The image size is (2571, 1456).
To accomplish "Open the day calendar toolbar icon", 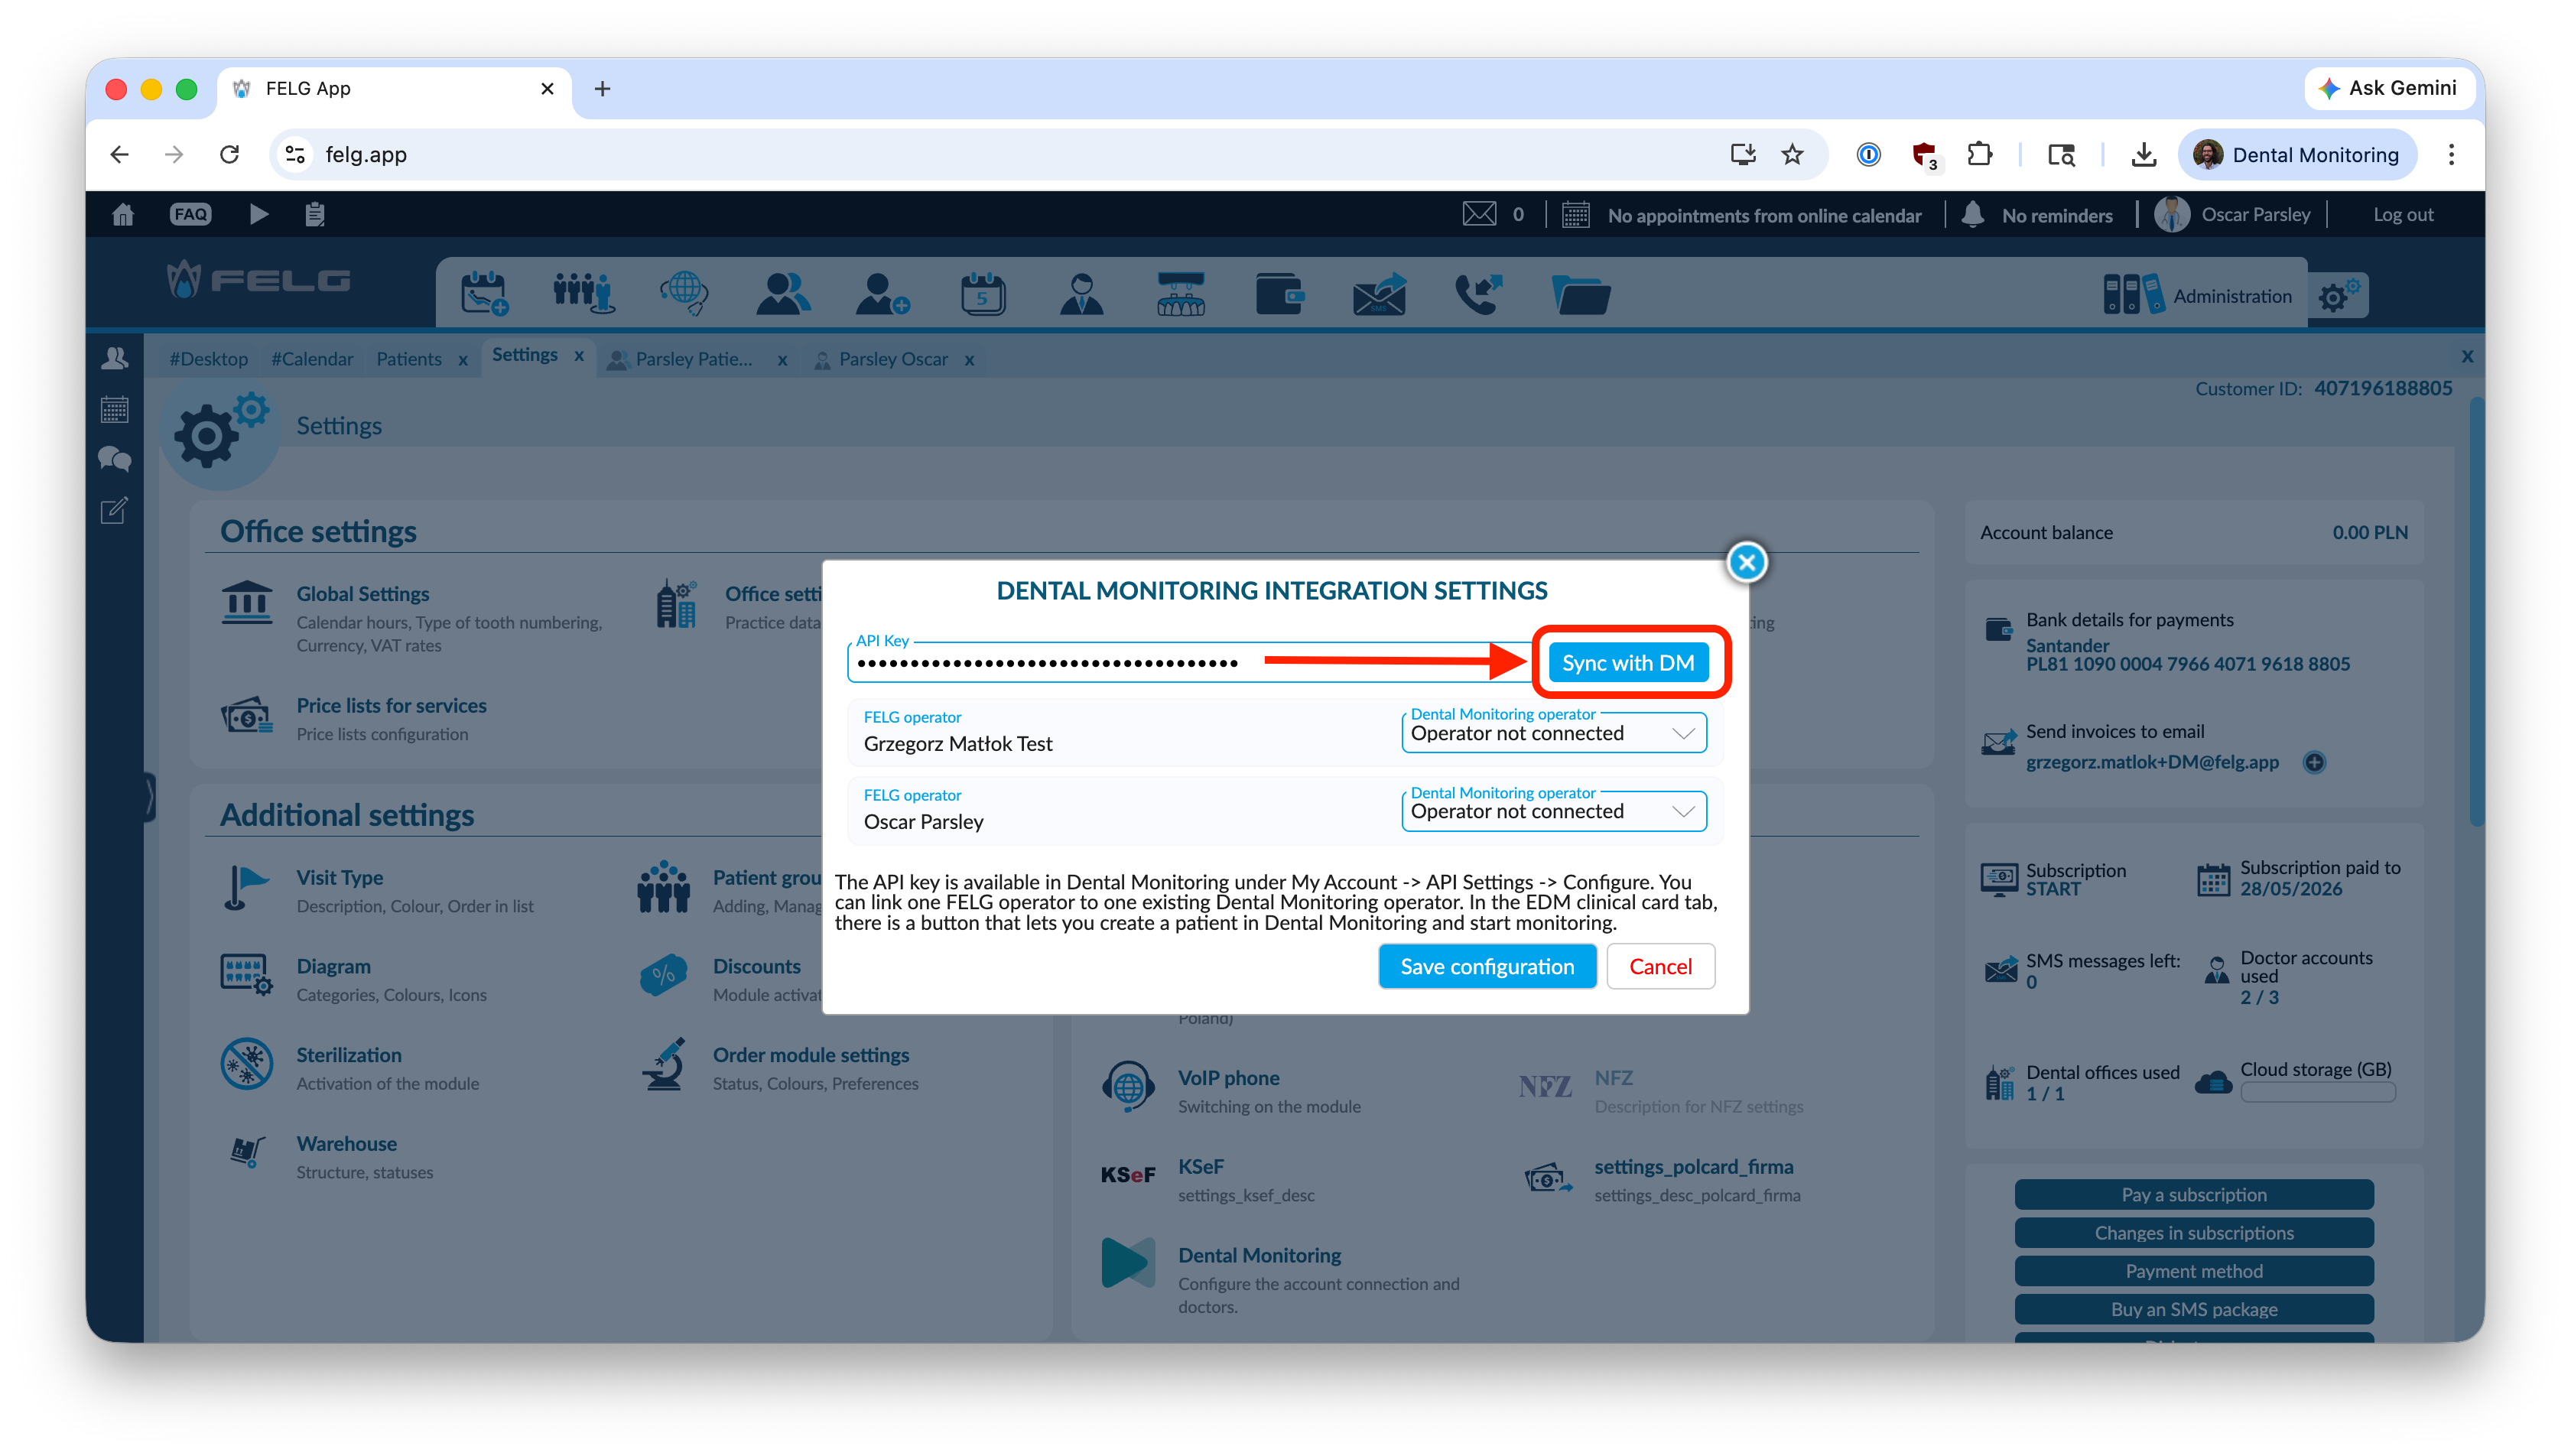I will tap(982, 294).
